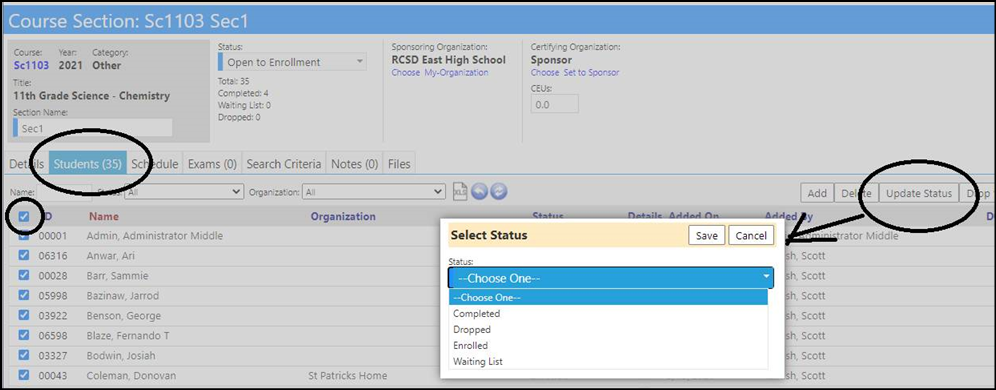Uncheck the Barr, Sammie row checkbox
The width and height of the screenshot is (996, 390).
[24, 275]
